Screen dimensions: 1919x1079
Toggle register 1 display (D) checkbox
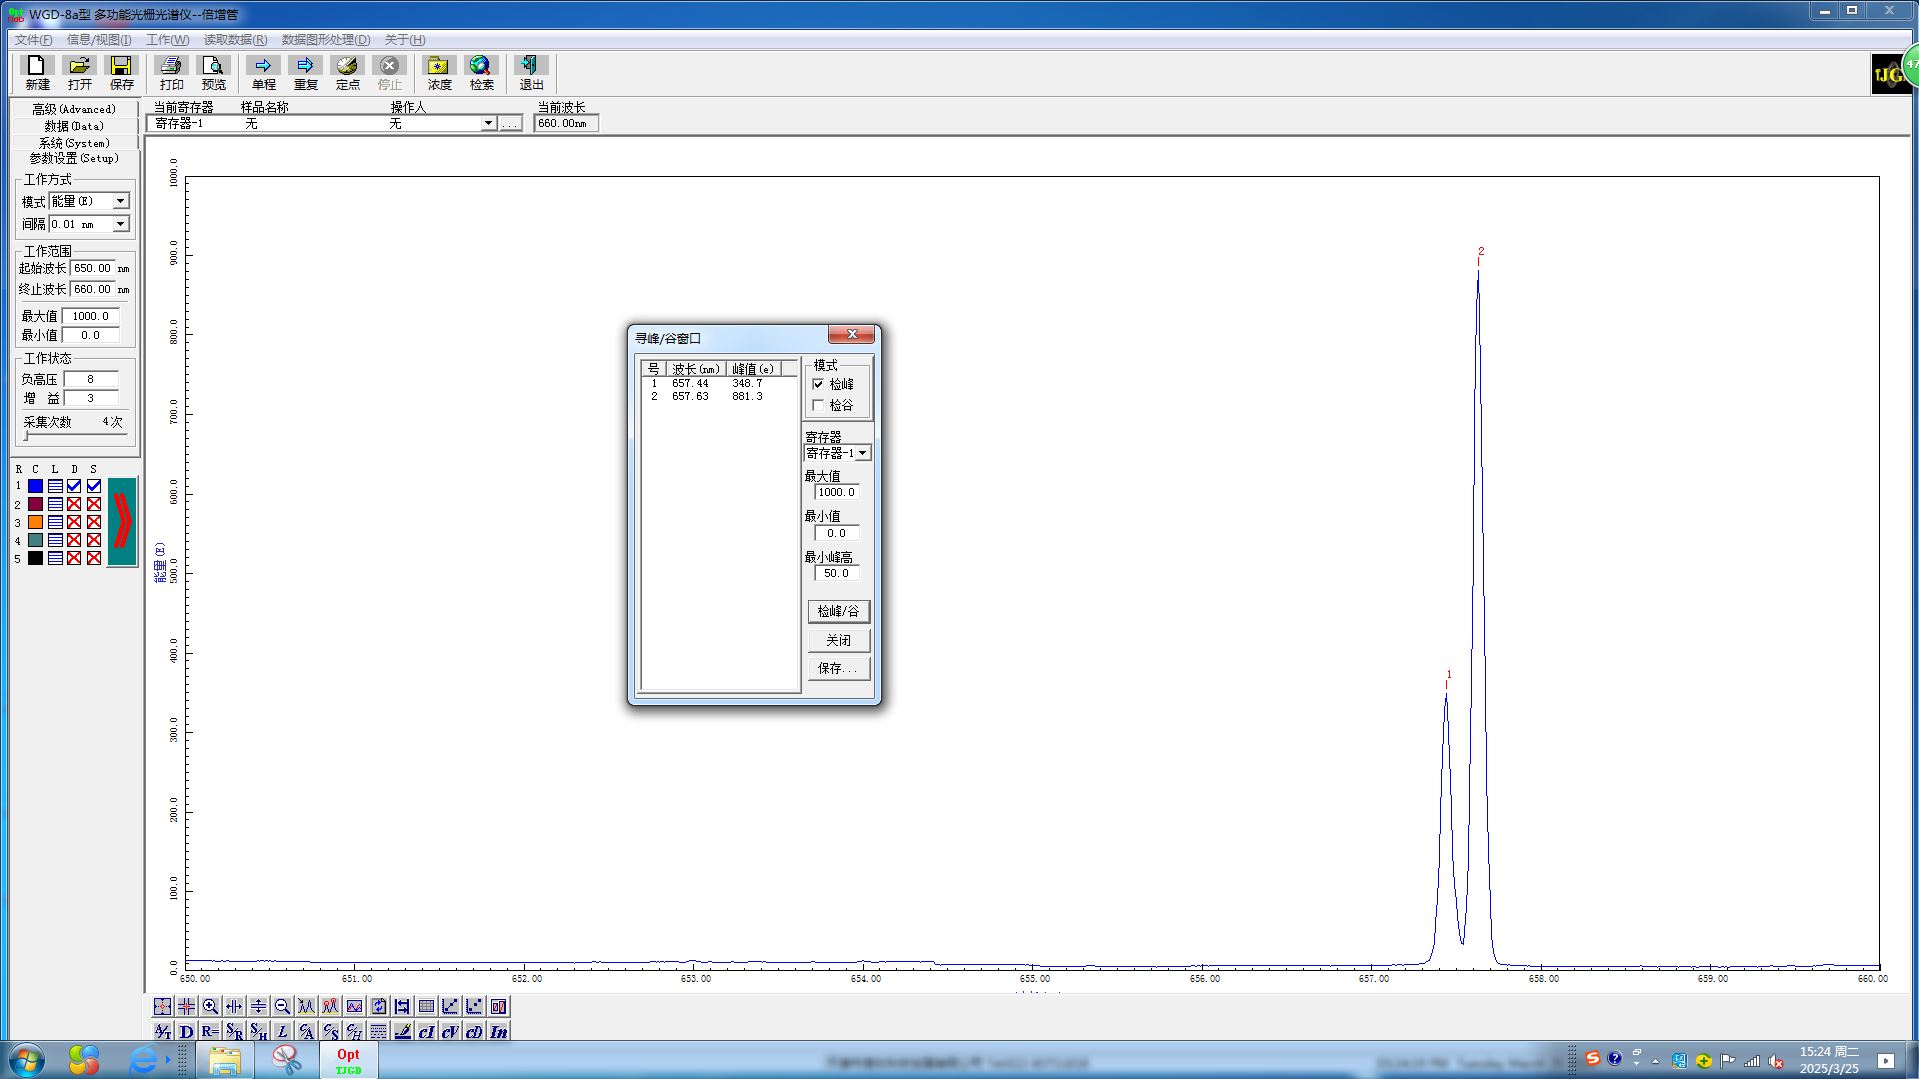coord(74,486)
